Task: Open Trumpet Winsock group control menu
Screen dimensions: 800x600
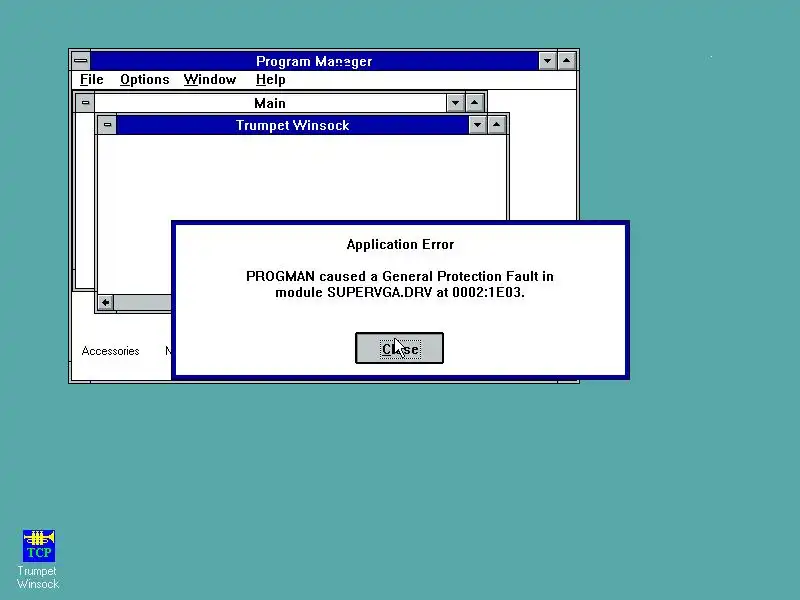Action: click(x=107, y=125)
